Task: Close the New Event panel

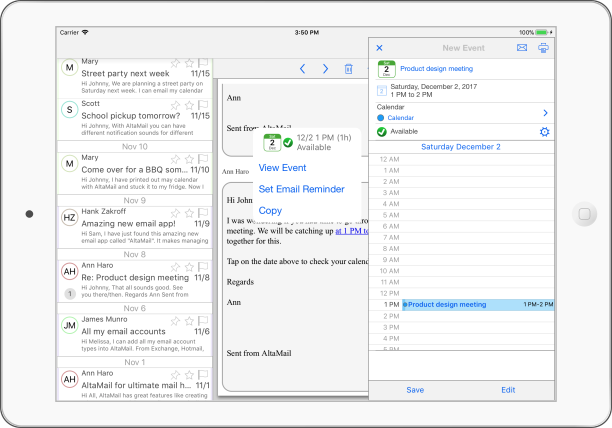Action: pyautogui.click(x=379, y=48)
